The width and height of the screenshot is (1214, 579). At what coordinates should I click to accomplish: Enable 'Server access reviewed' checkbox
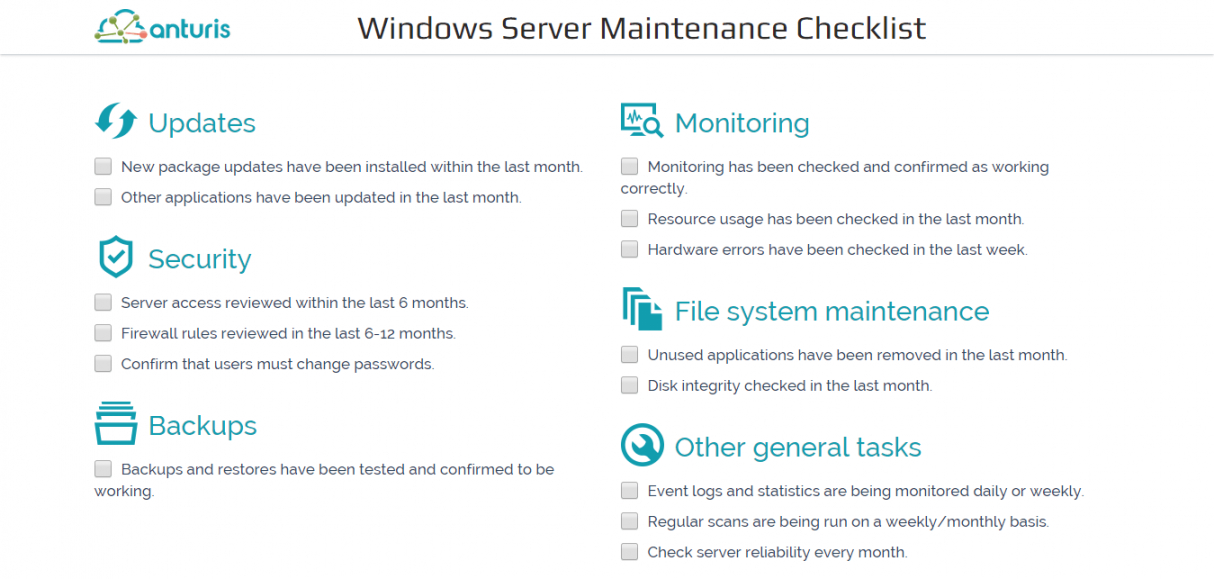[x=103, y=302]
